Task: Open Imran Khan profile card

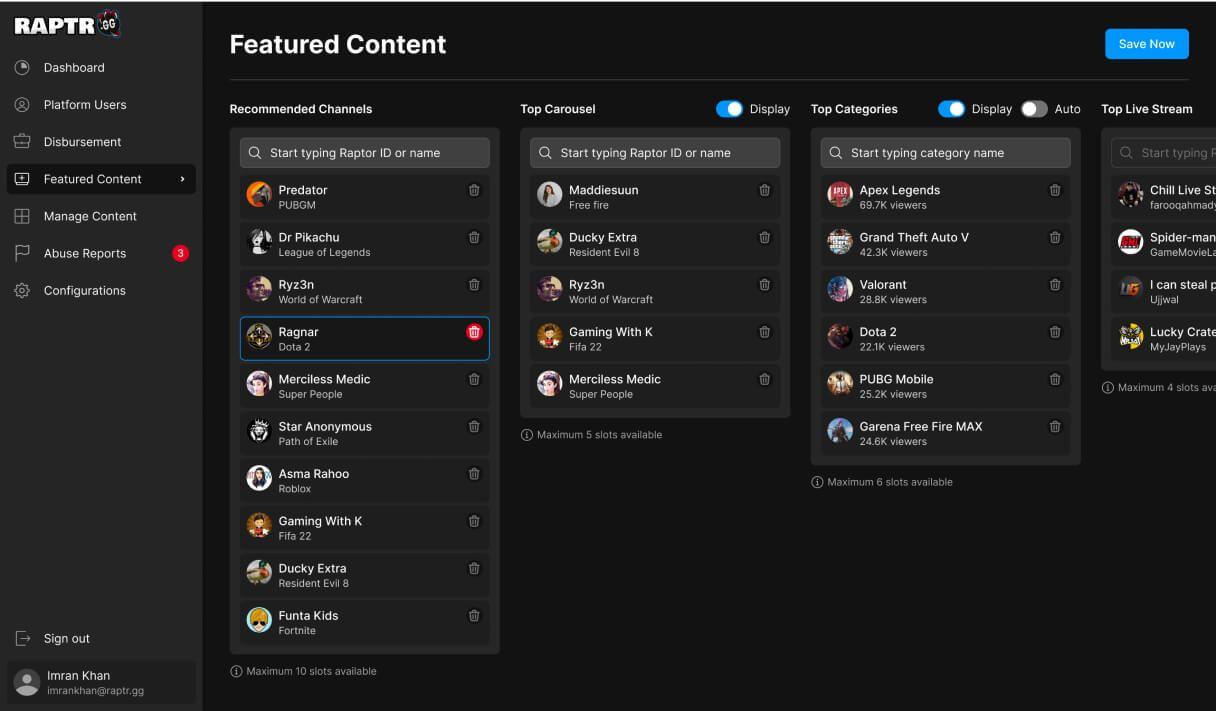Action: coord(101,682)
